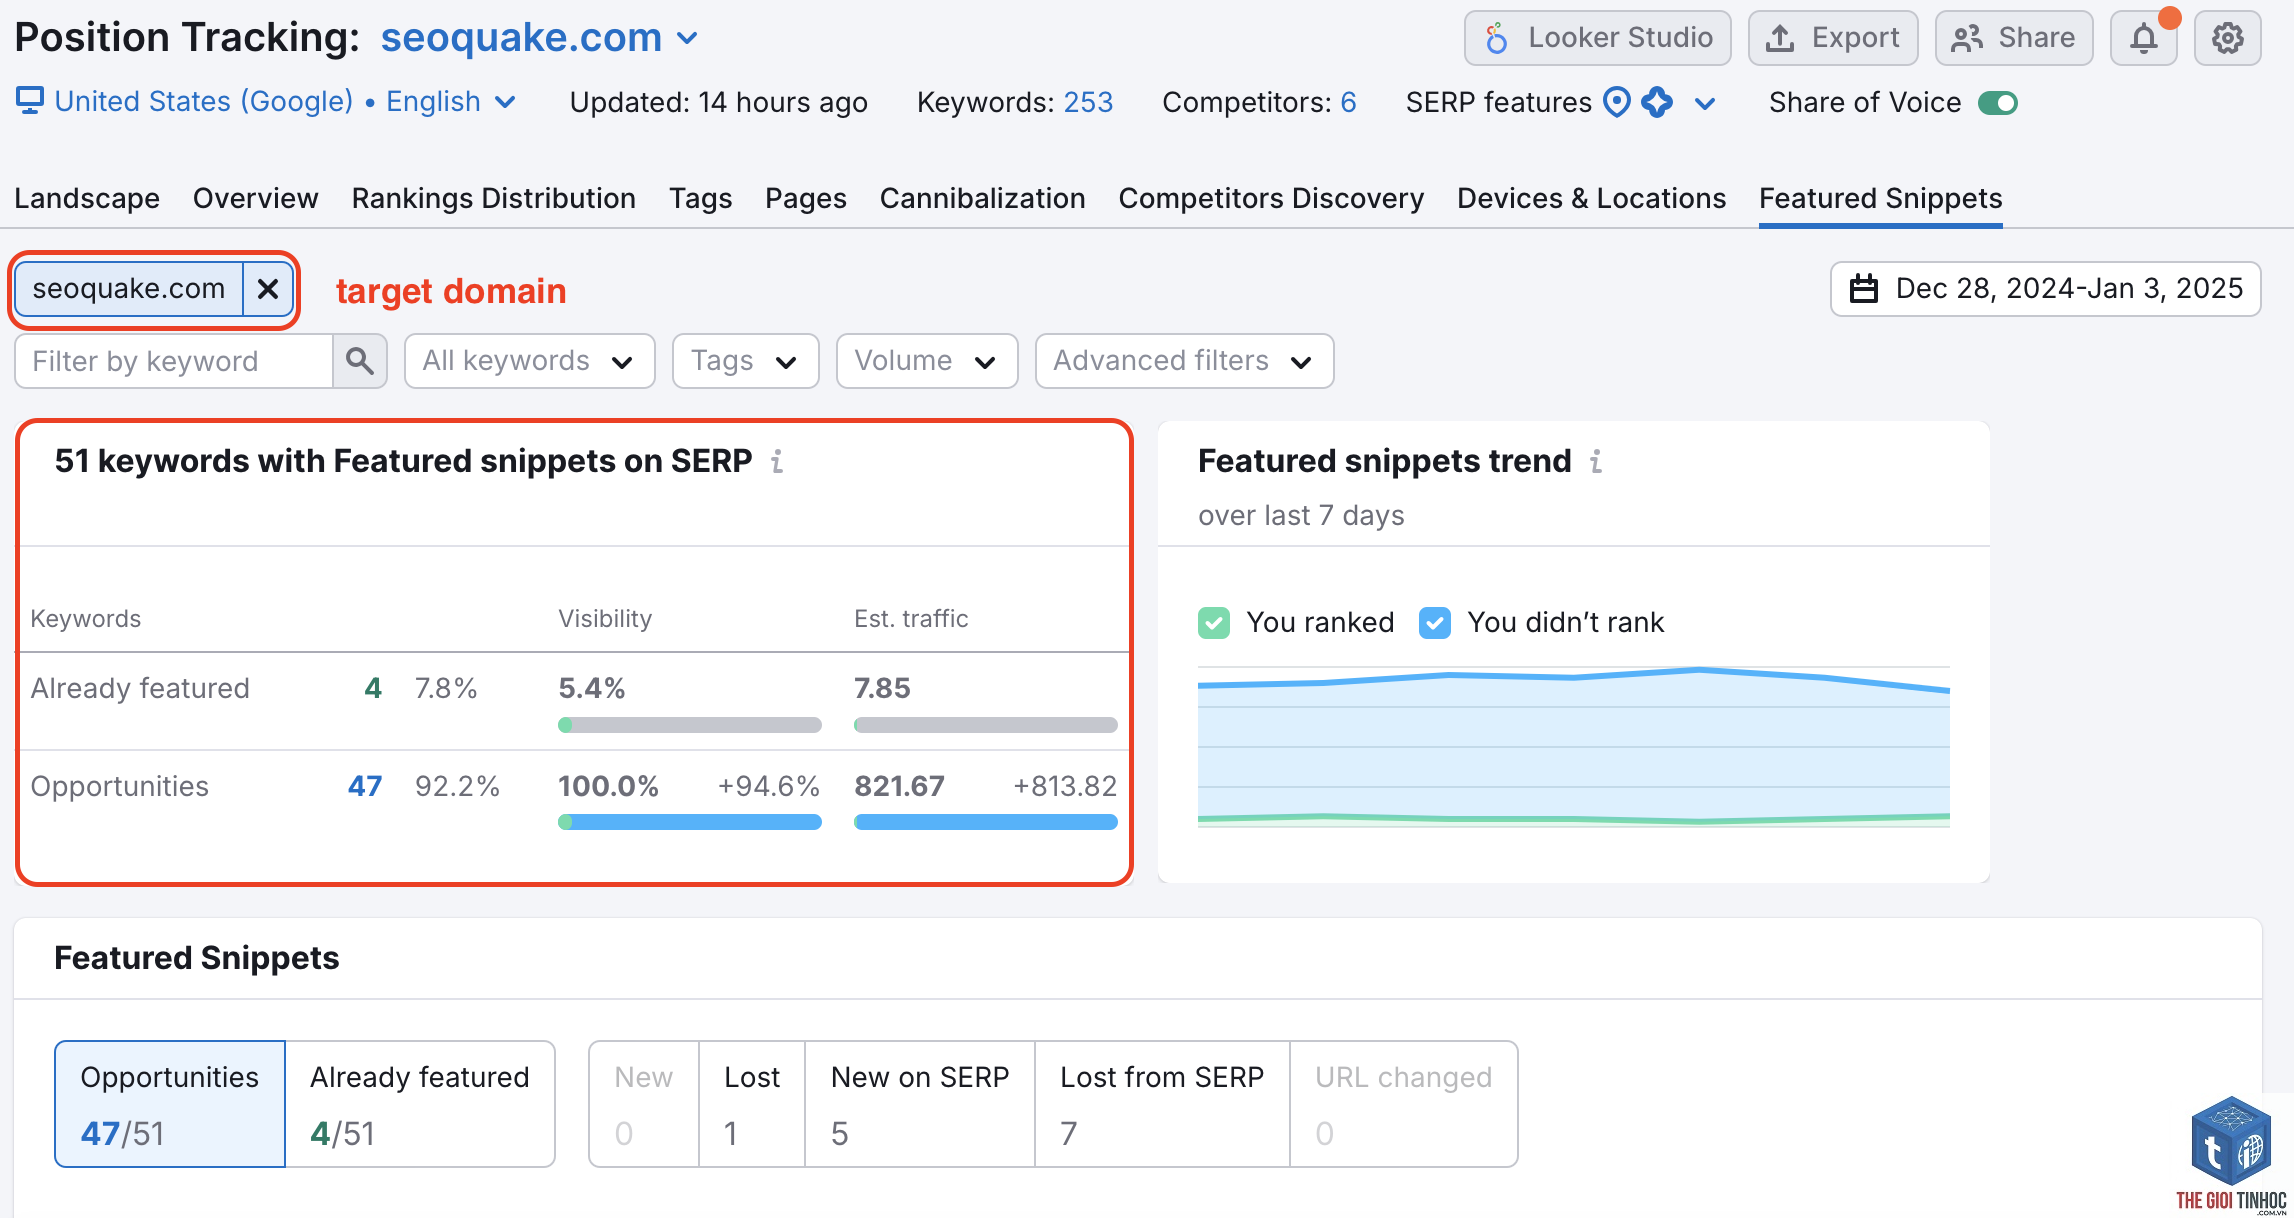Viewport: 2294px width, 1218px height.
Task: Click the Opportunities keyword count 47
Action: tap(365, 786)
